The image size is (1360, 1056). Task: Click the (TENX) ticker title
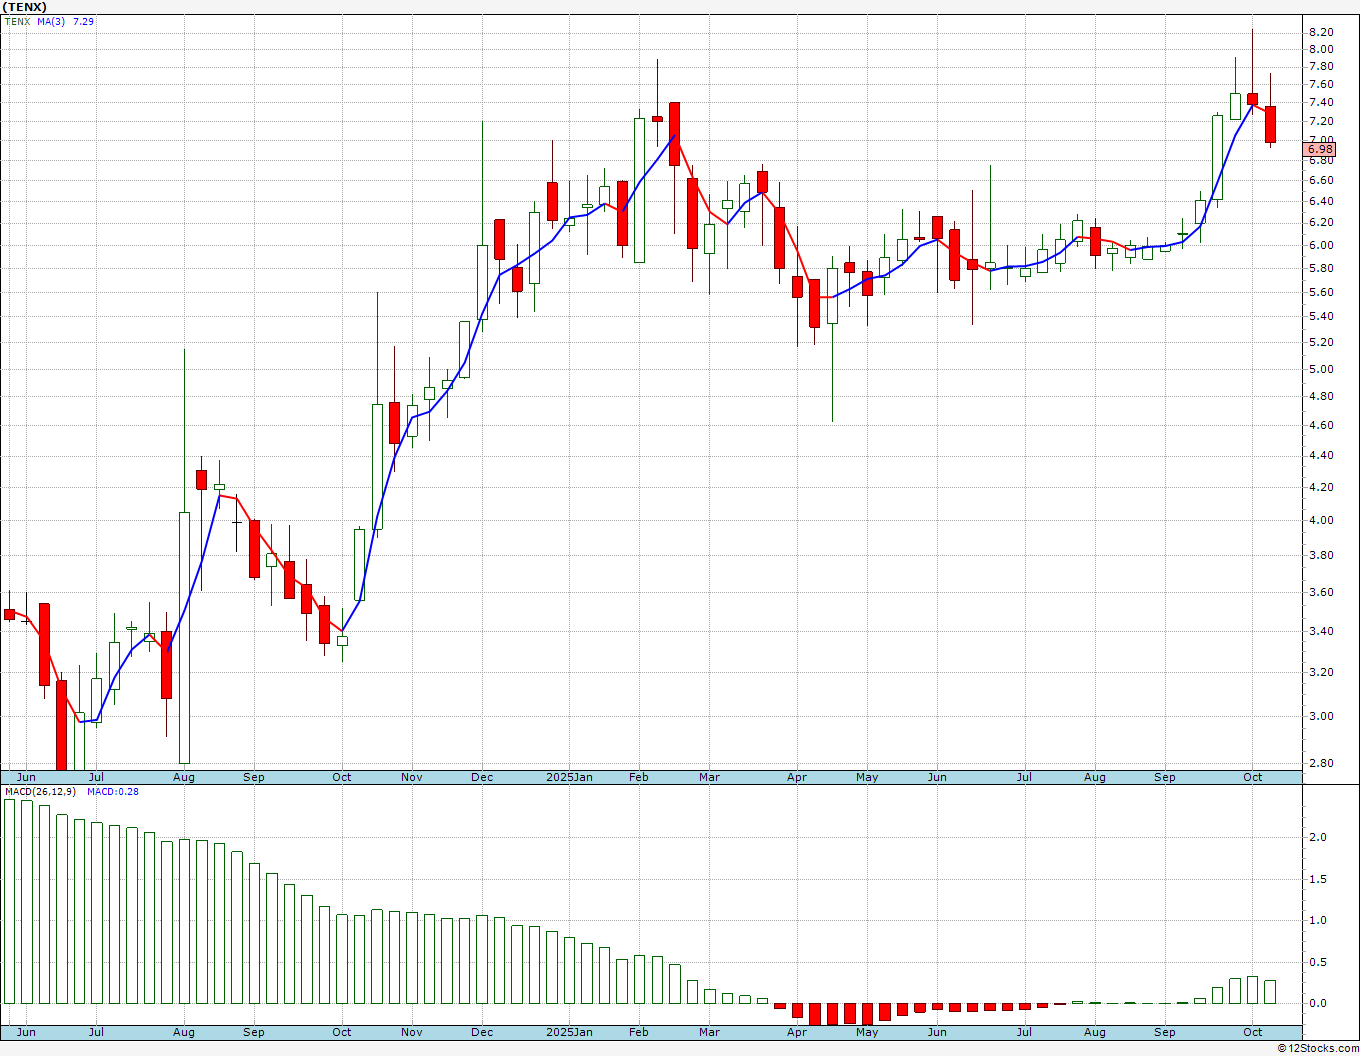[x=25, y=7]
